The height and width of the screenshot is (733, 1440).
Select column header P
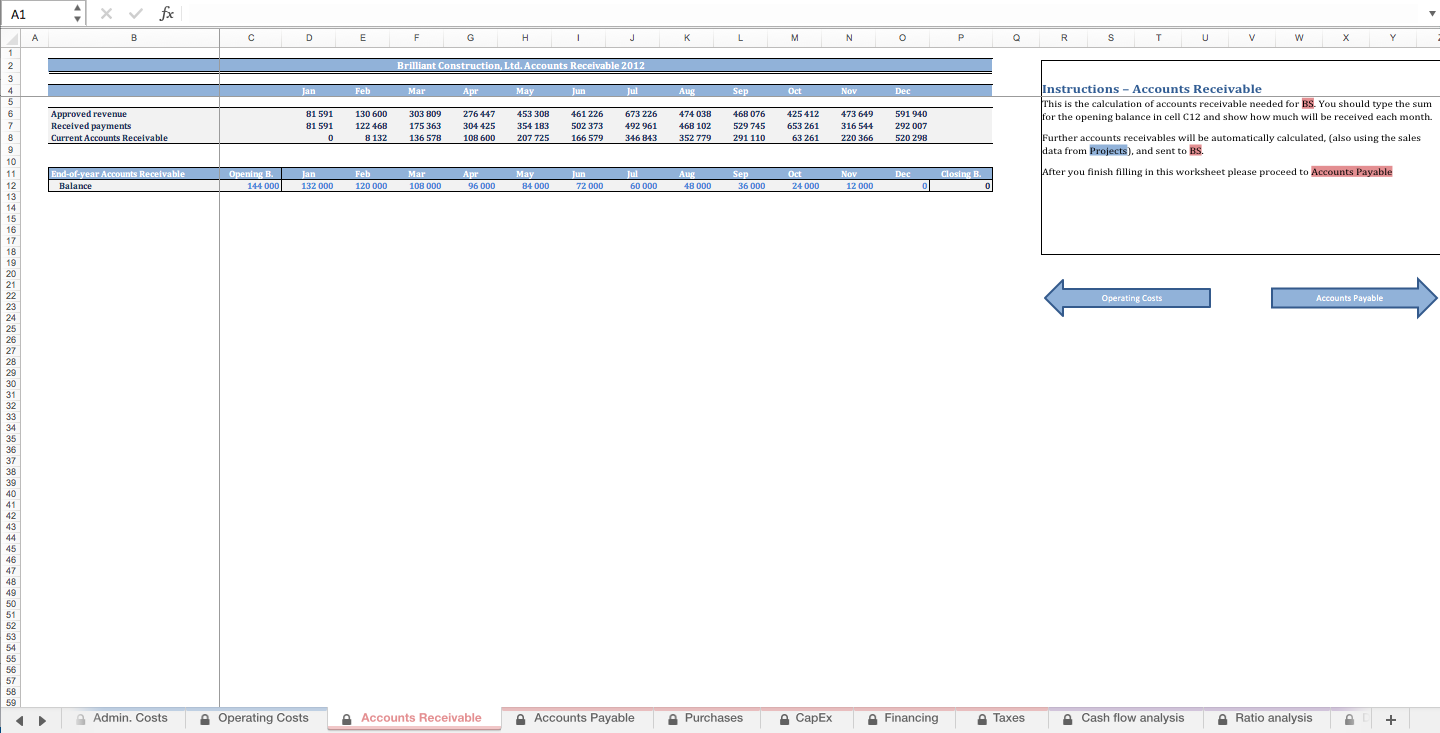[960, 38]
